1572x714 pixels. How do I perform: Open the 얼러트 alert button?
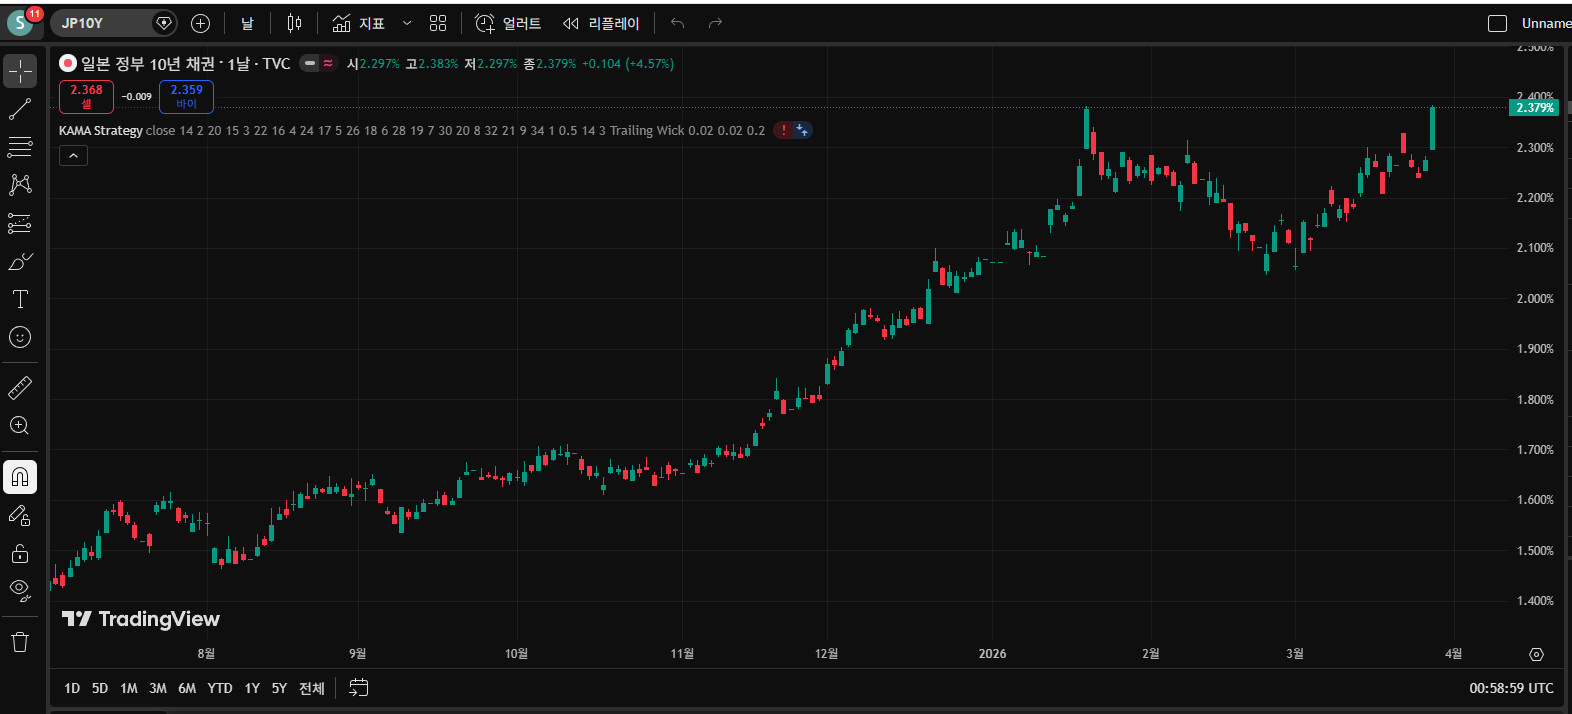click(x=508, y=23)
